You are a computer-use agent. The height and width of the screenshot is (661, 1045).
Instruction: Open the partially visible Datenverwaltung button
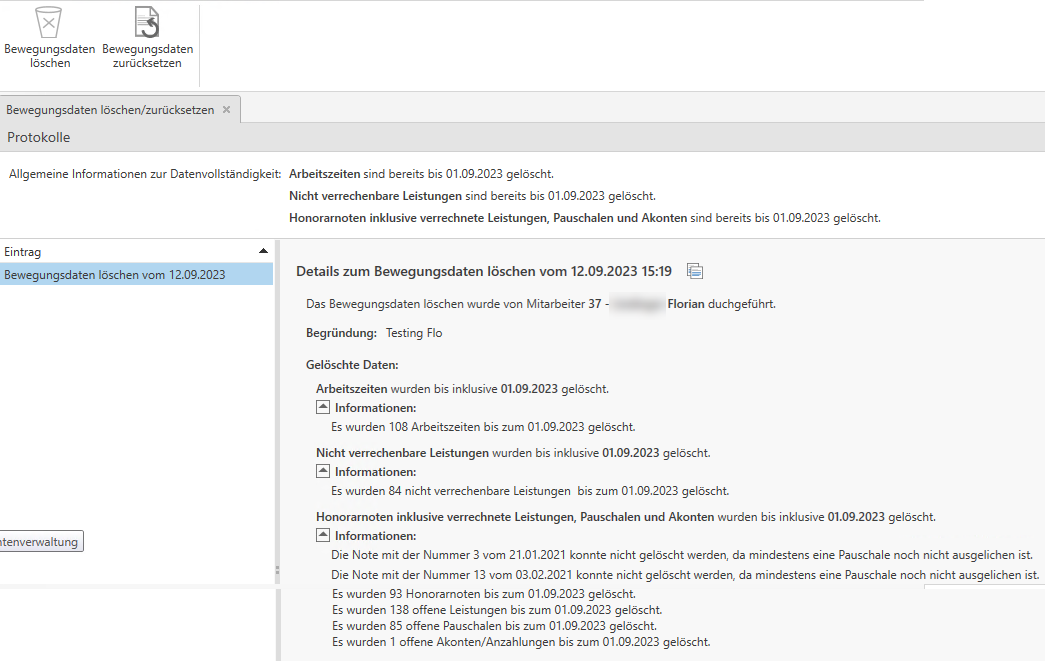tap(40, 542)
